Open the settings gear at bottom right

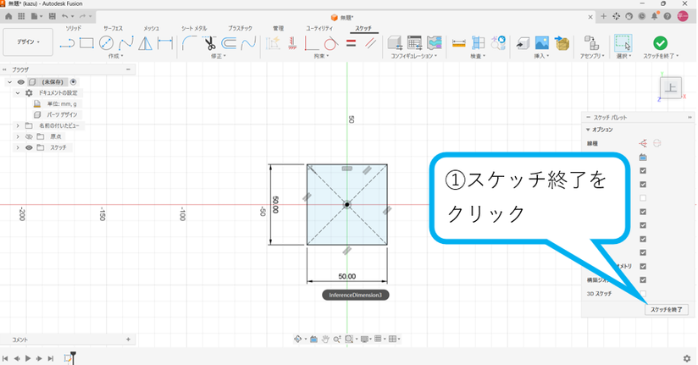click(687, 358)
